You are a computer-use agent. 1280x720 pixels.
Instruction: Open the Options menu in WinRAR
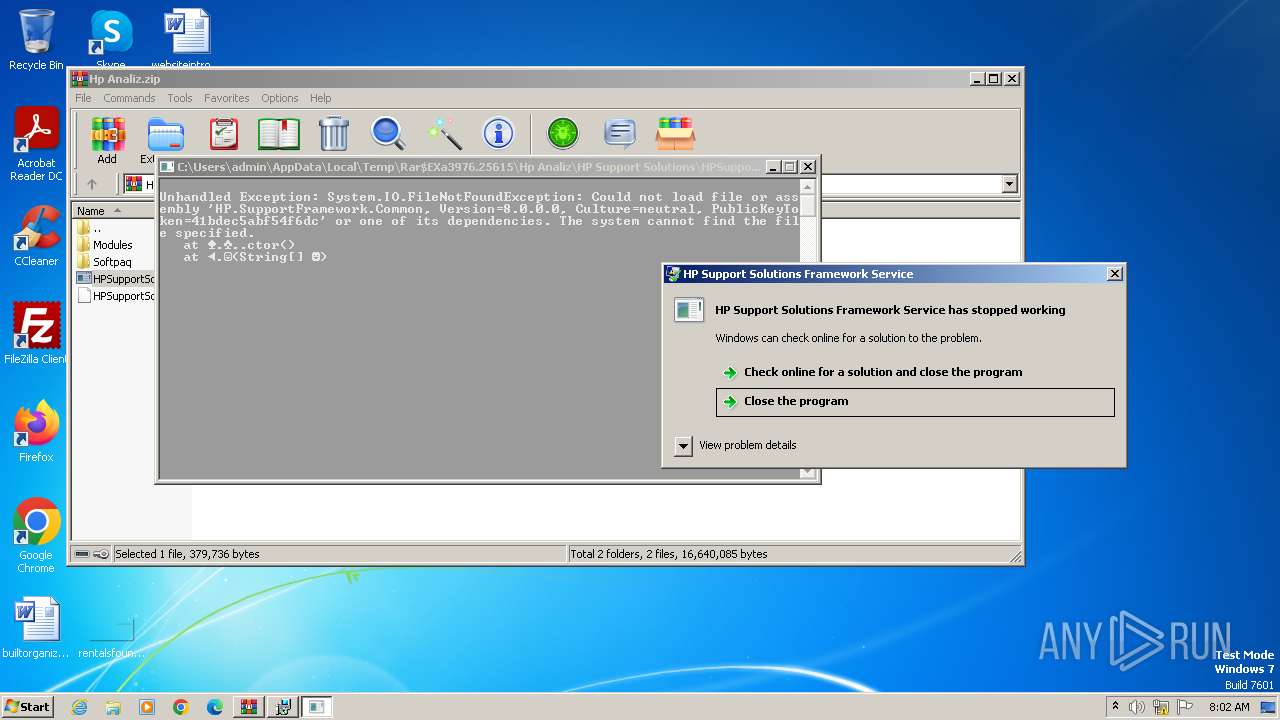tap(280, 98)
